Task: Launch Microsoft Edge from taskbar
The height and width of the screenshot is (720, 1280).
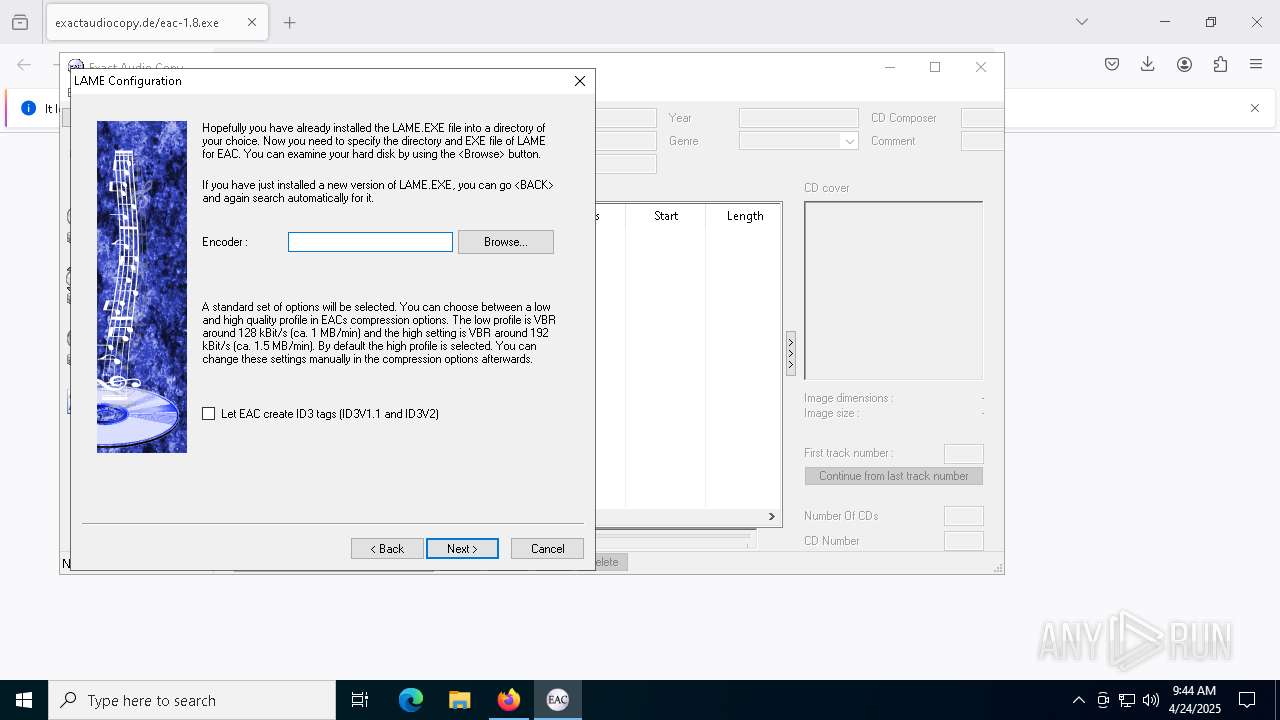Action: 411,700
